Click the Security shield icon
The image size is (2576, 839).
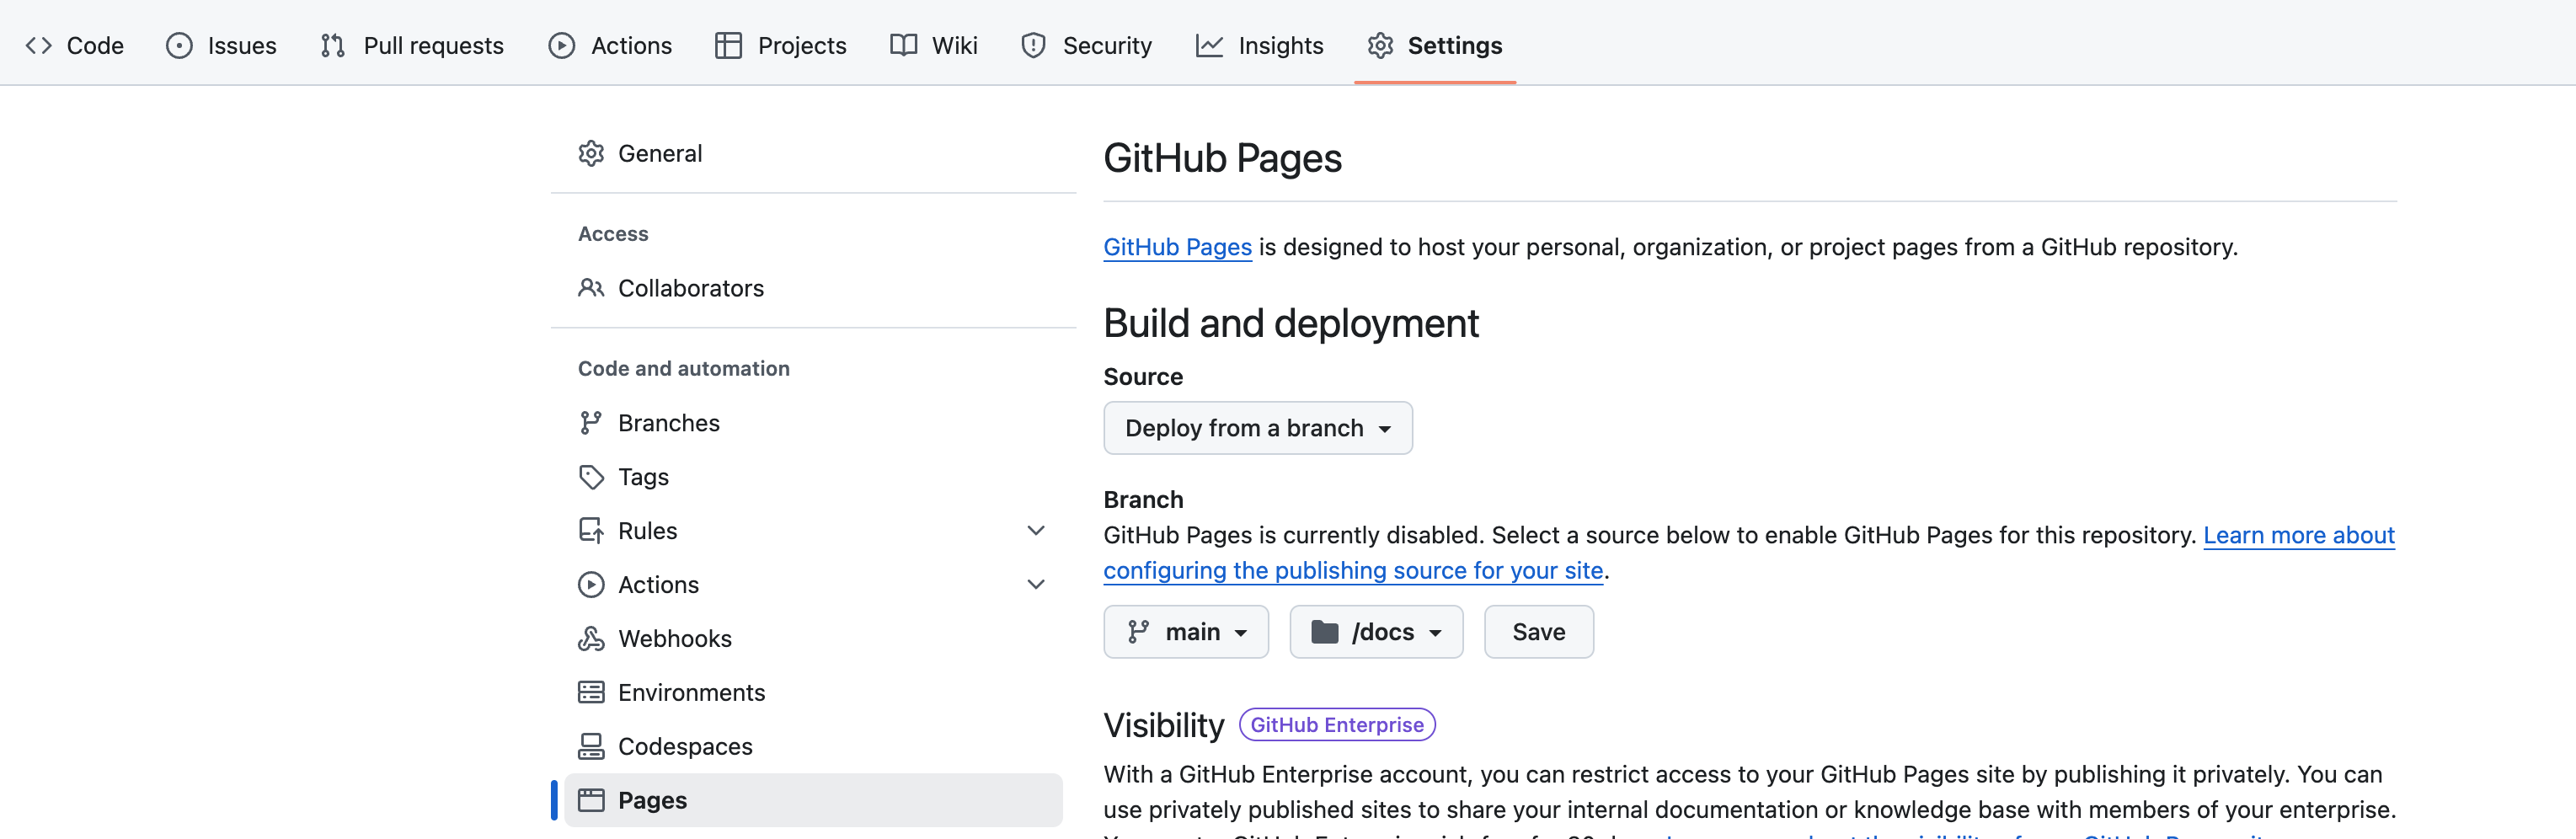[x=1033, y=46]
